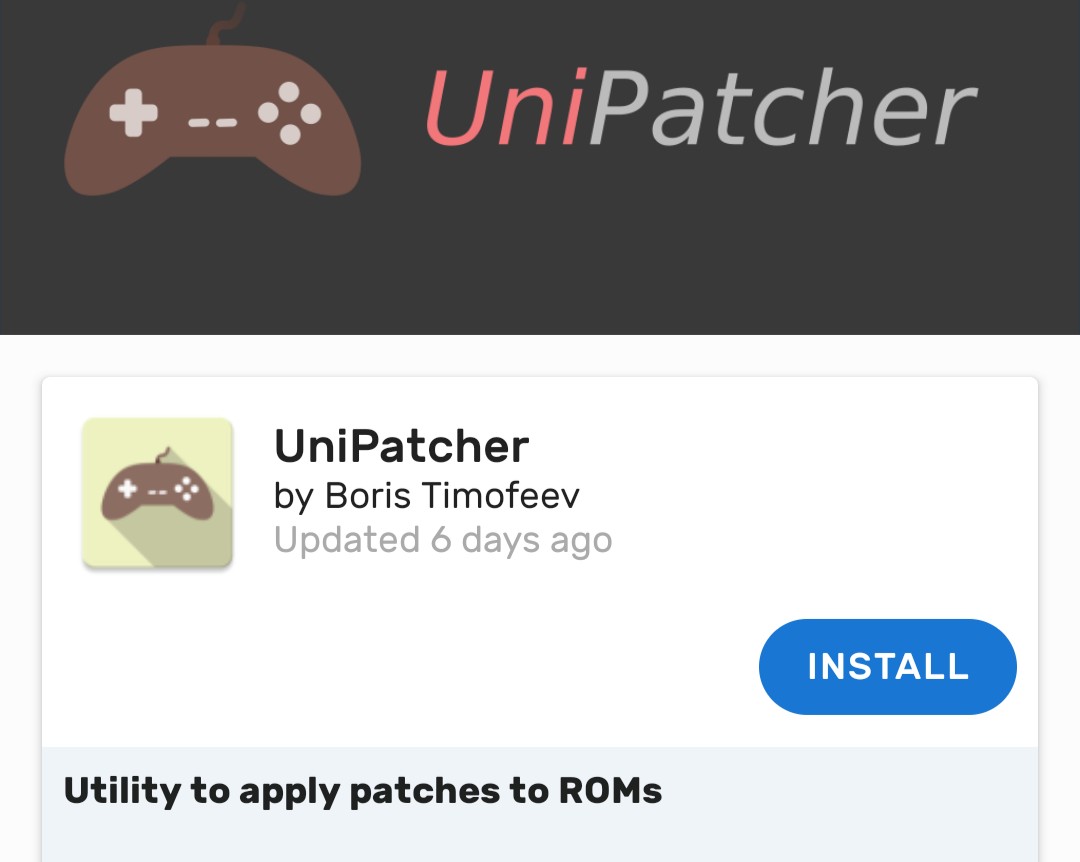Click the four-dot button cluster on banner gamepad

[290, 114]
